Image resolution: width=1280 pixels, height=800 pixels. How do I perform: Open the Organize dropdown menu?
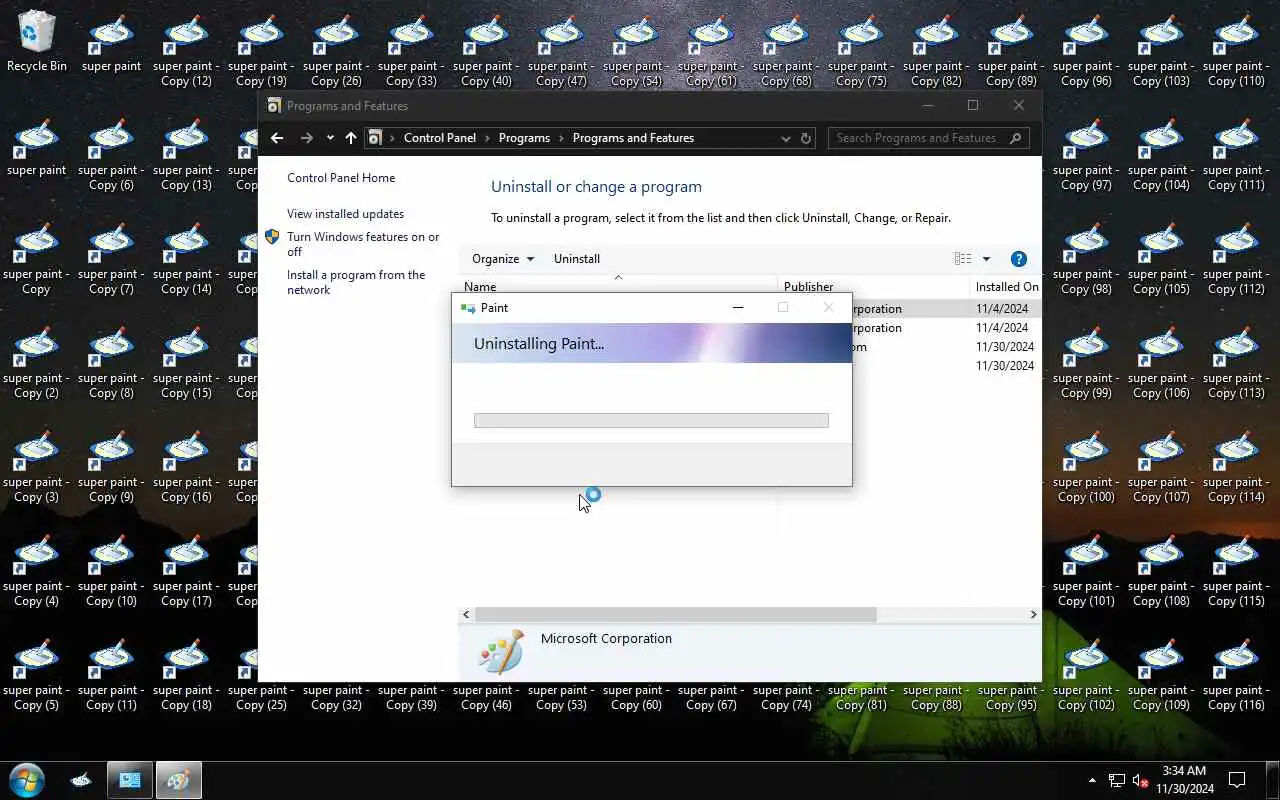(503, 259)
